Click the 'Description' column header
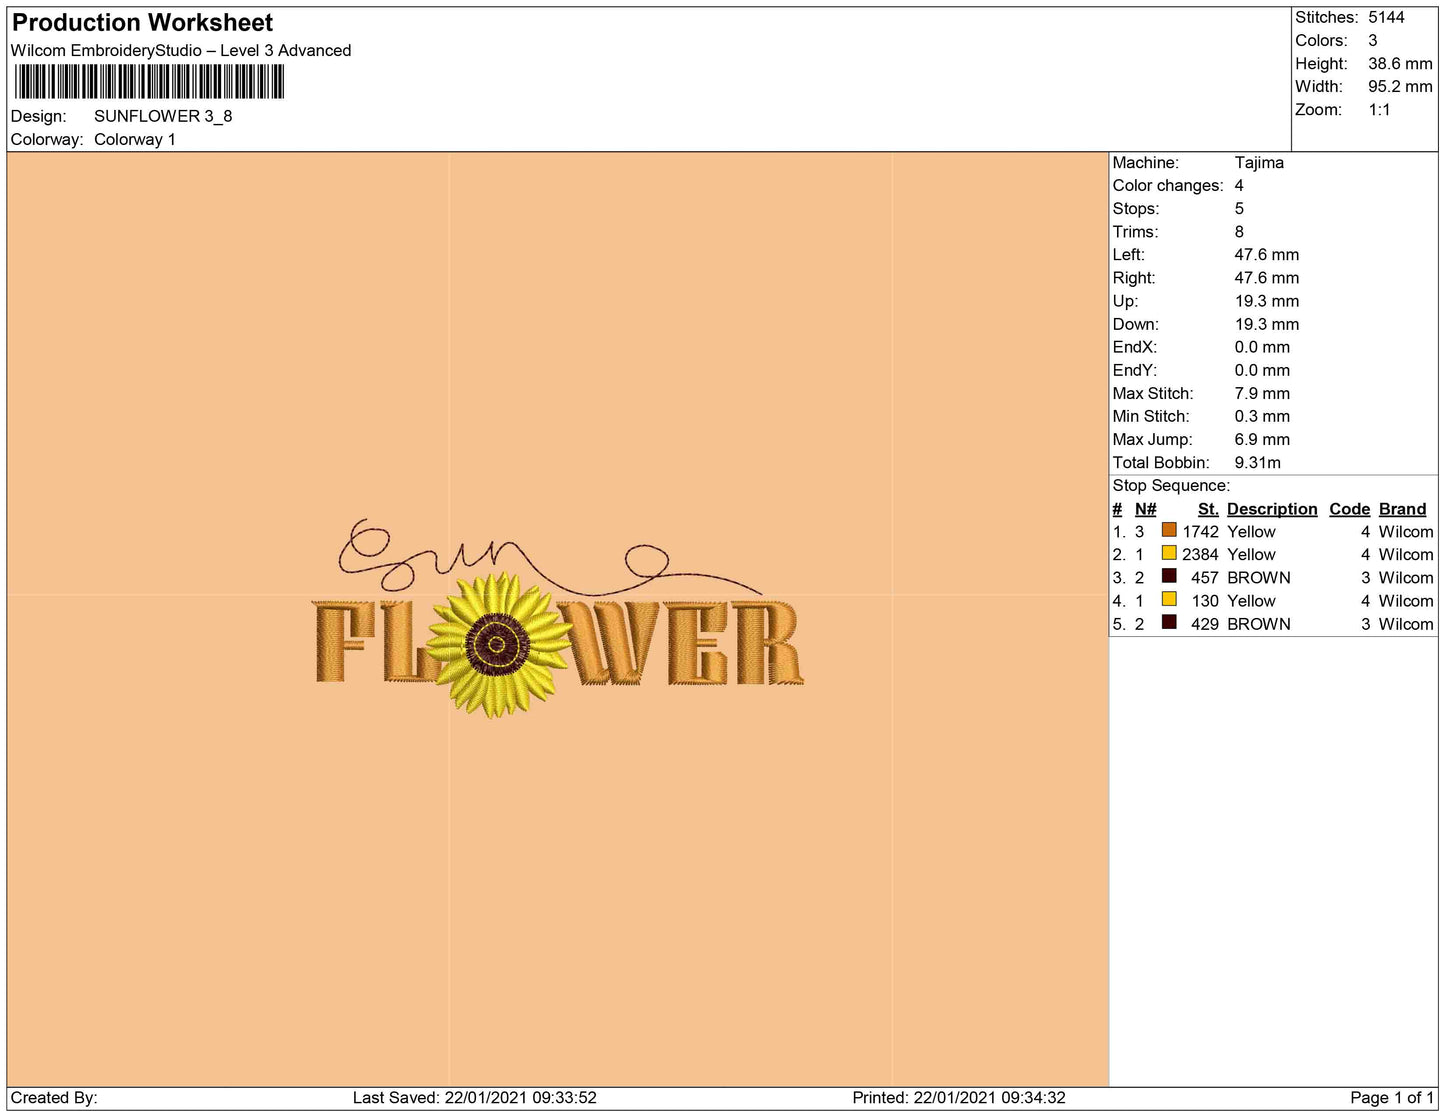The width and height of the screenshot is (1445, 1112). [x=1272, y=508]
